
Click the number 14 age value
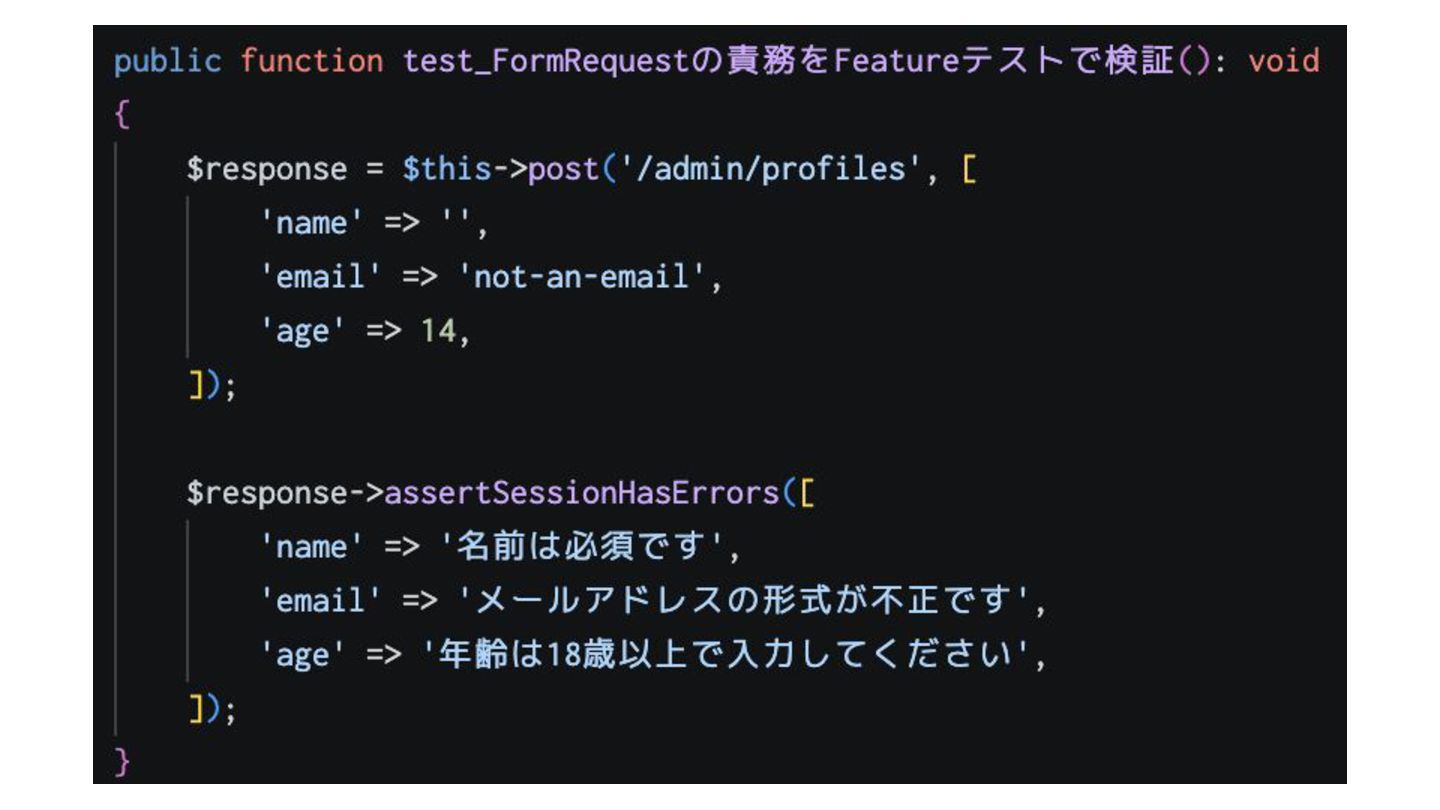click(438, 331)
